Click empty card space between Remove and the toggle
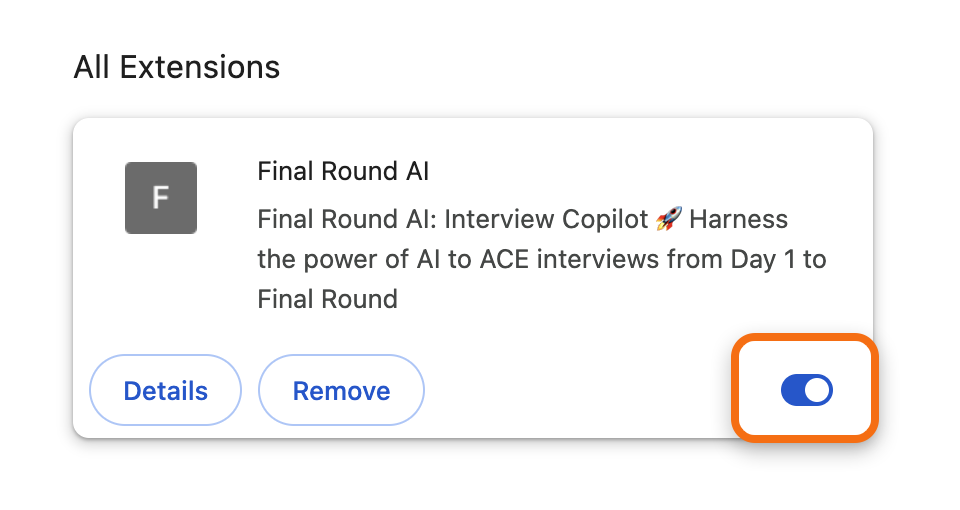960x510 pixels. click(x=577, y=390)
